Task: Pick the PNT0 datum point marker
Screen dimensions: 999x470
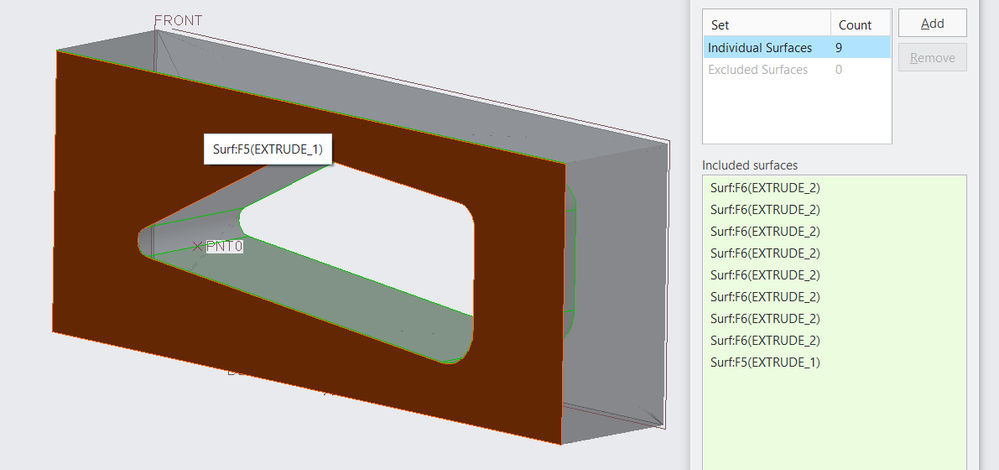Action: tap(197, 246)
